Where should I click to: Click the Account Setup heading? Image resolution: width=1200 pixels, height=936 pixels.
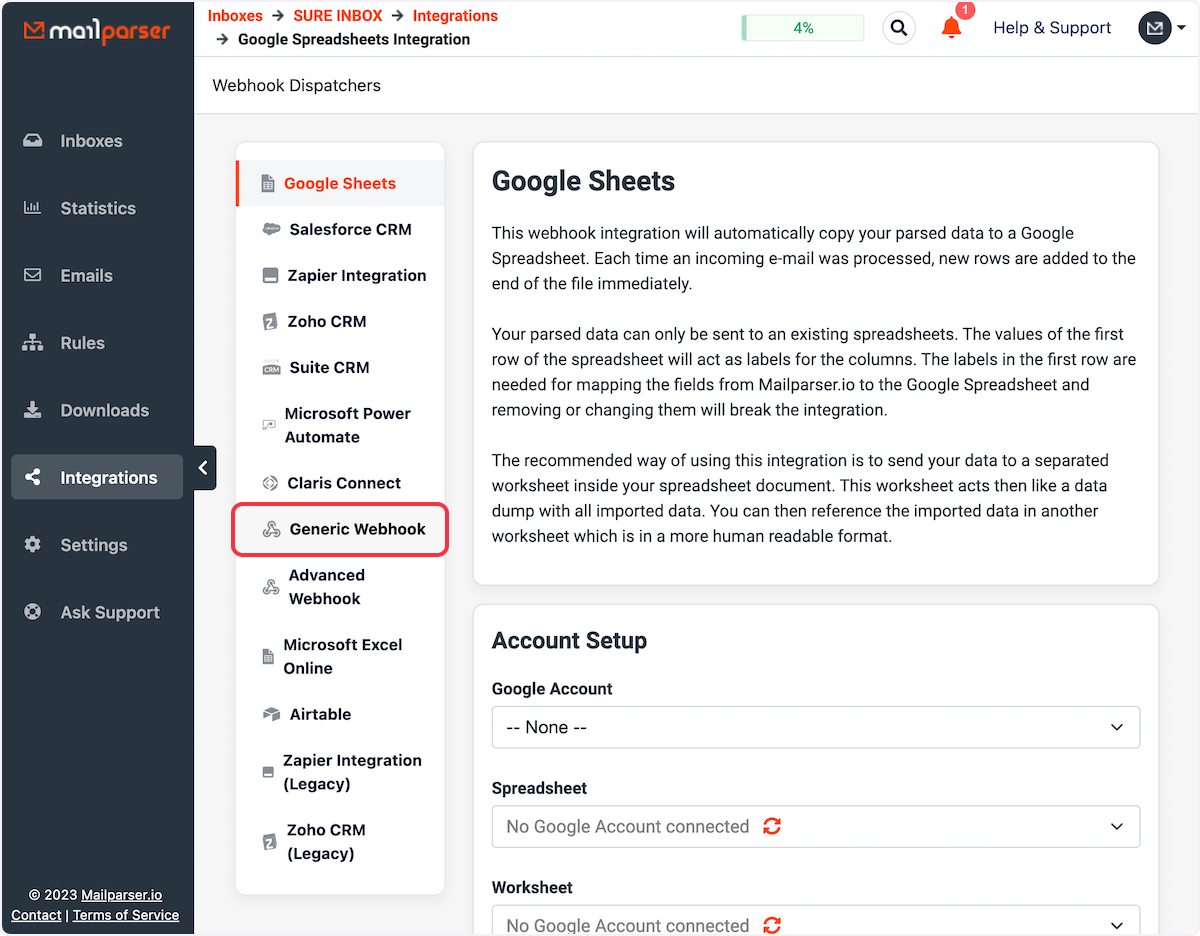[x=569, y=641]
